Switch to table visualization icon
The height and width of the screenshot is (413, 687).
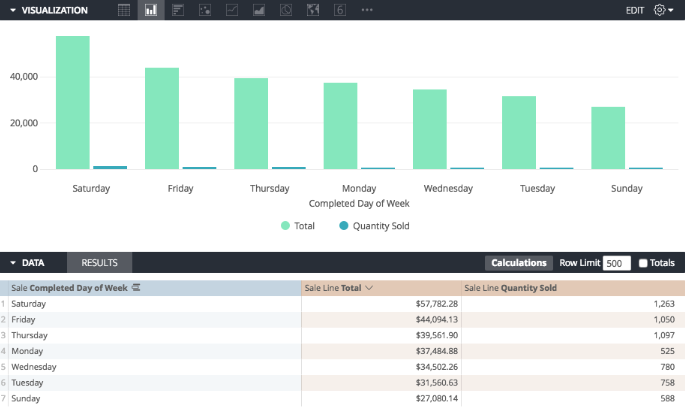124,10
